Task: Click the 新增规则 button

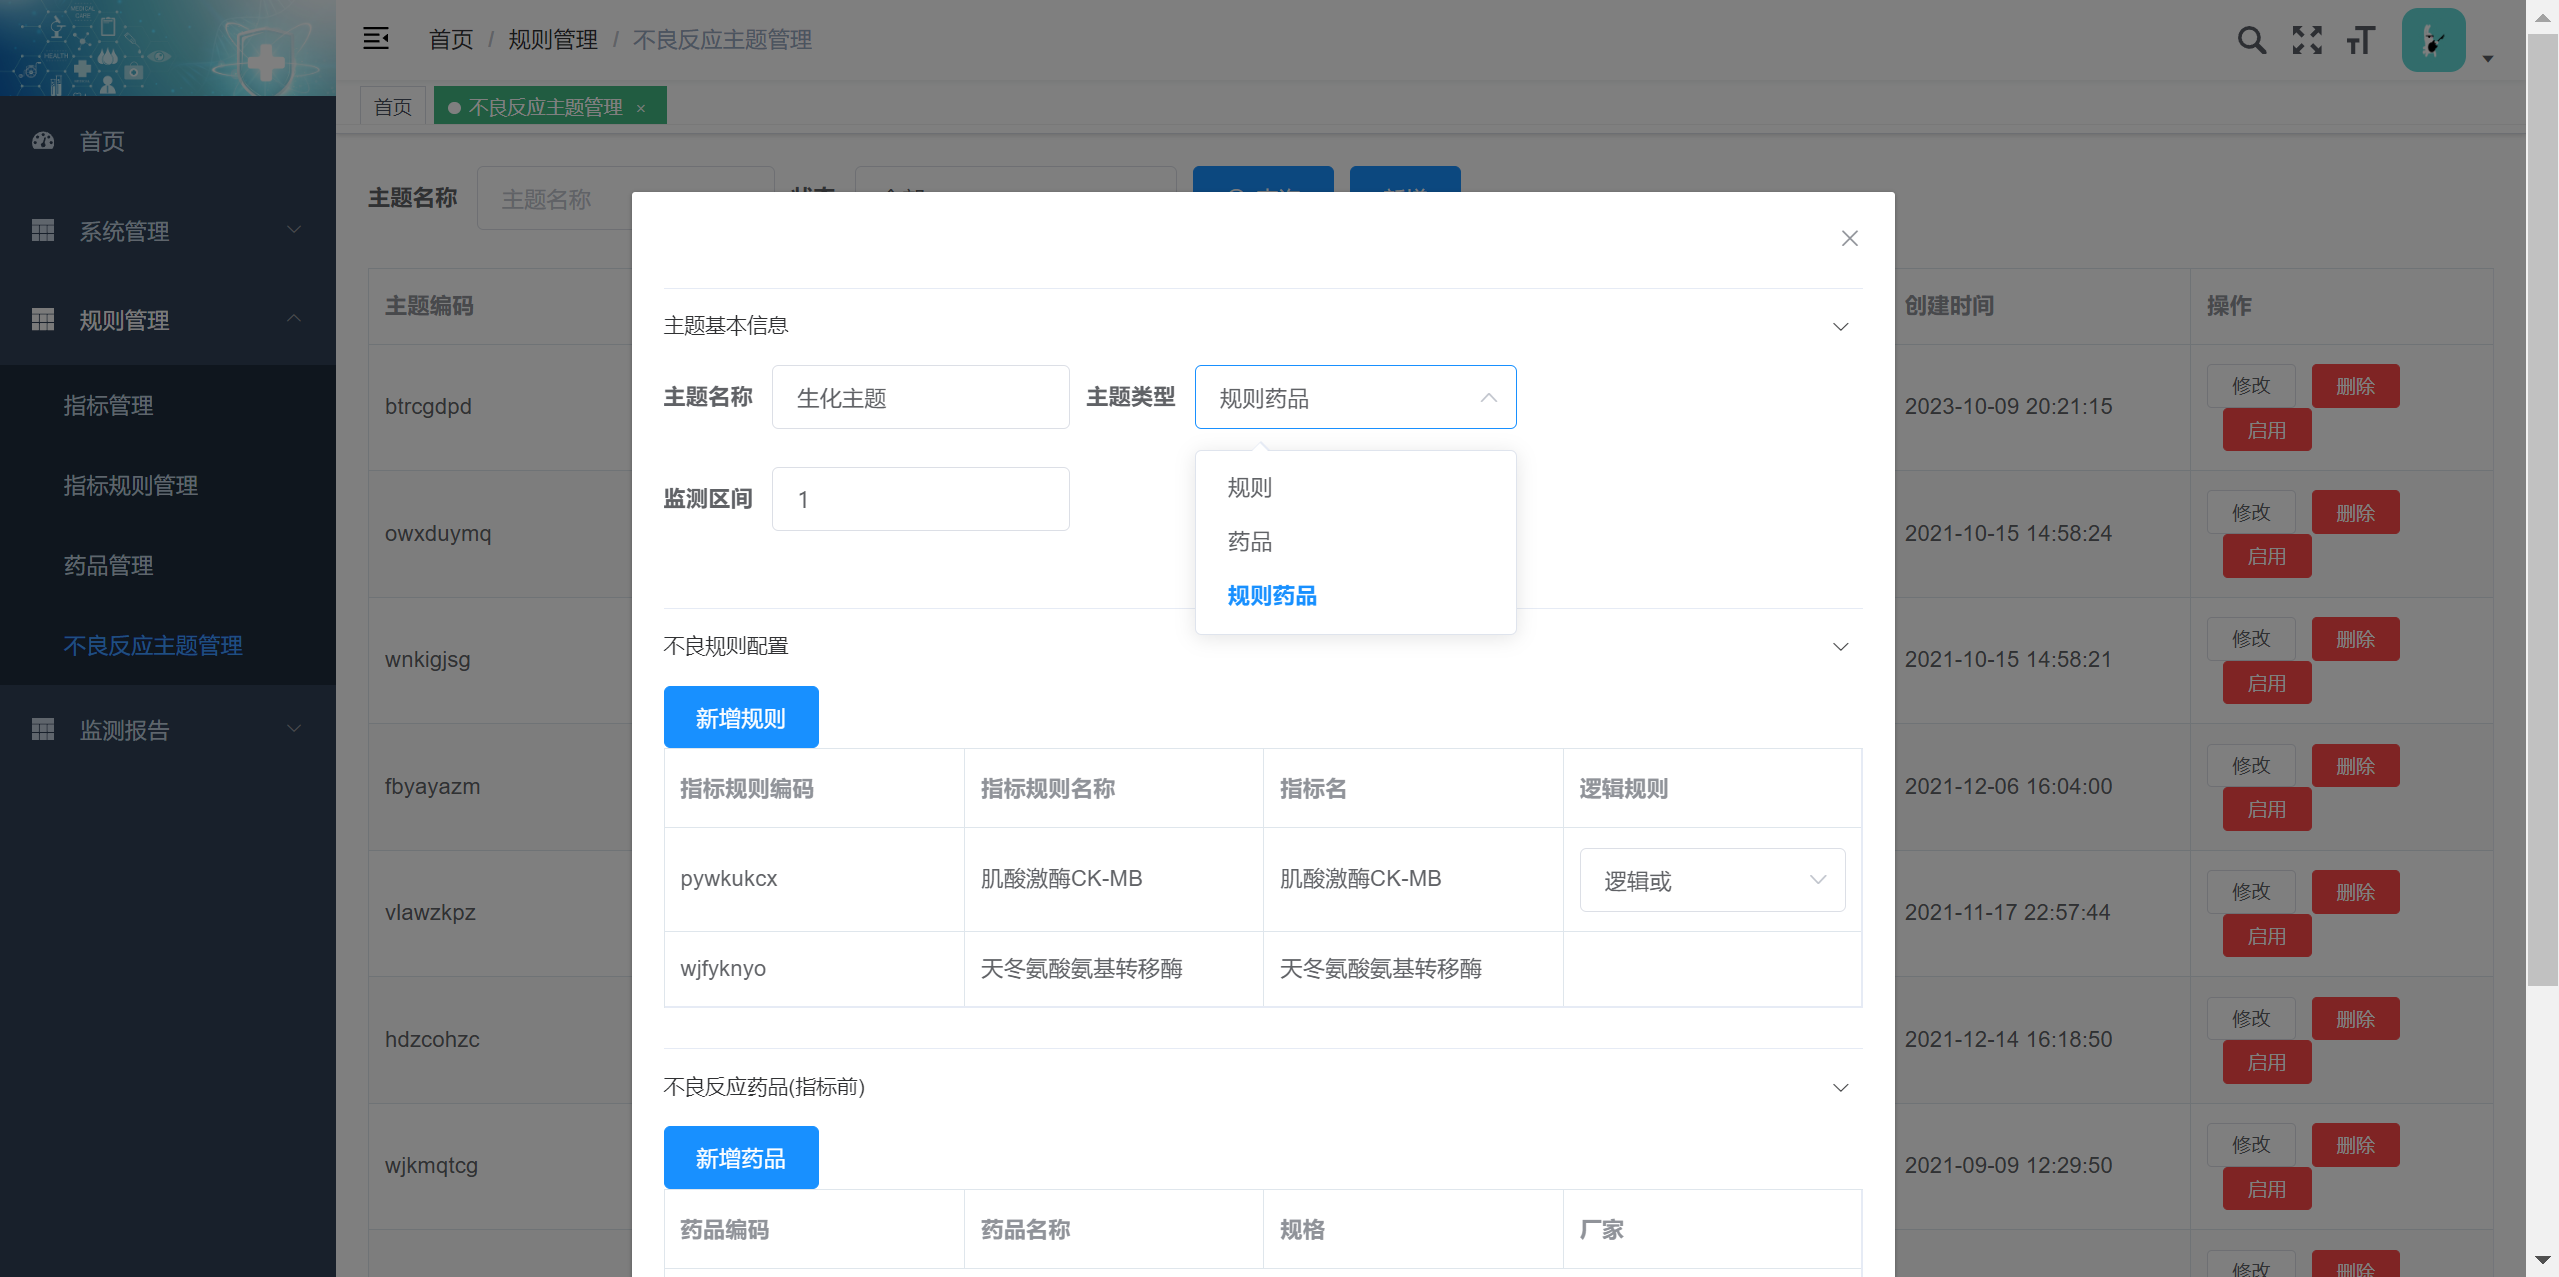Action: (x=740, y=716)
